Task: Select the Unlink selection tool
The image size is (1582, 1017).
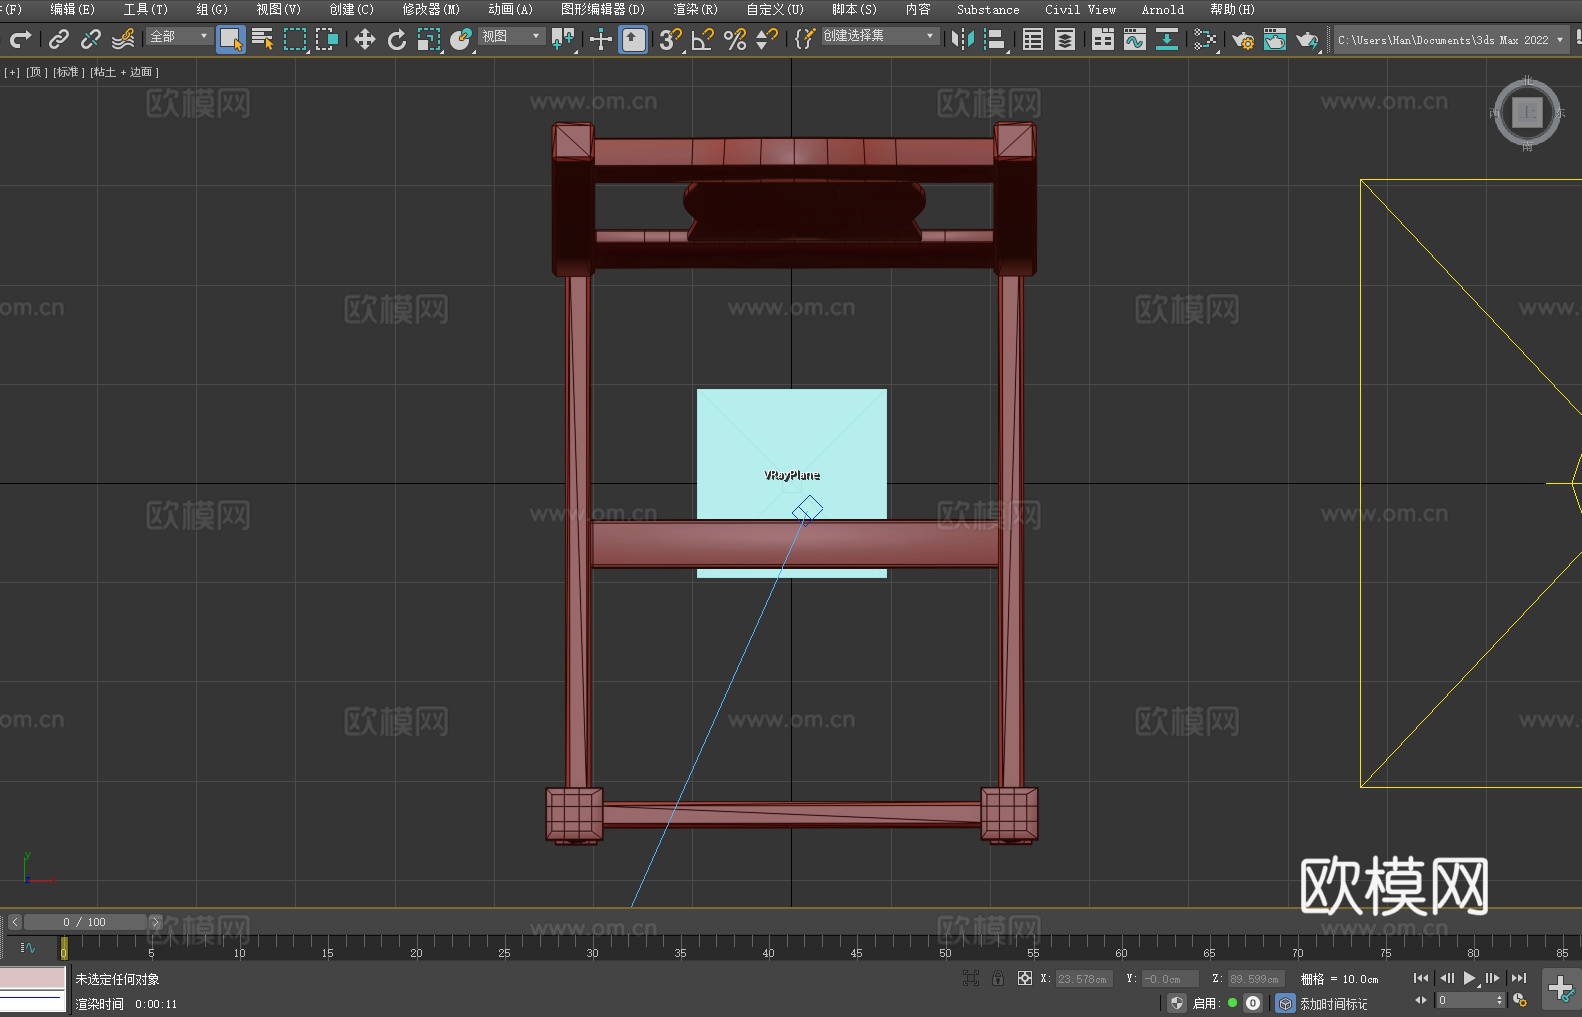Action: (91, 39)
